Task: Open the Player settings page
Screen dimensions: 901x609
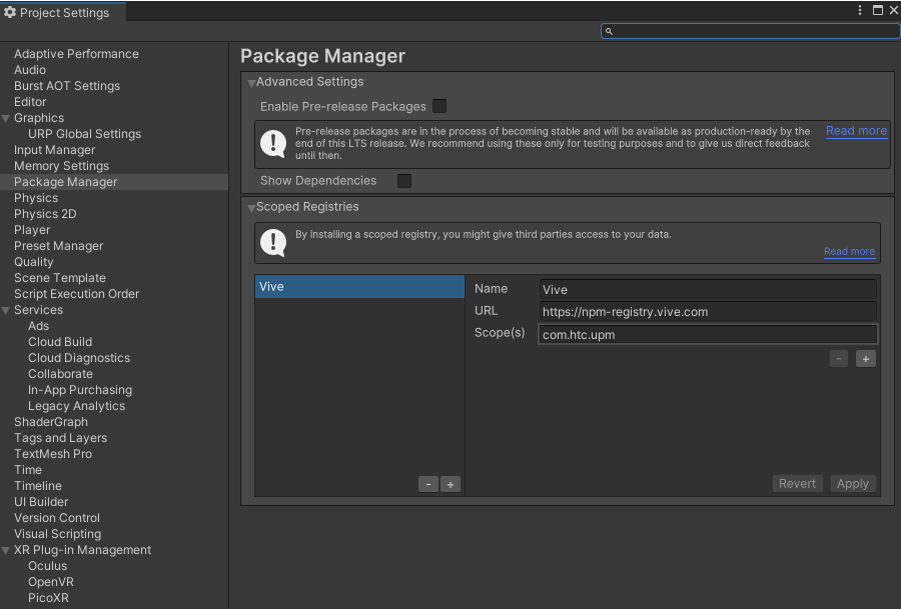Action: tap(32, 230)
